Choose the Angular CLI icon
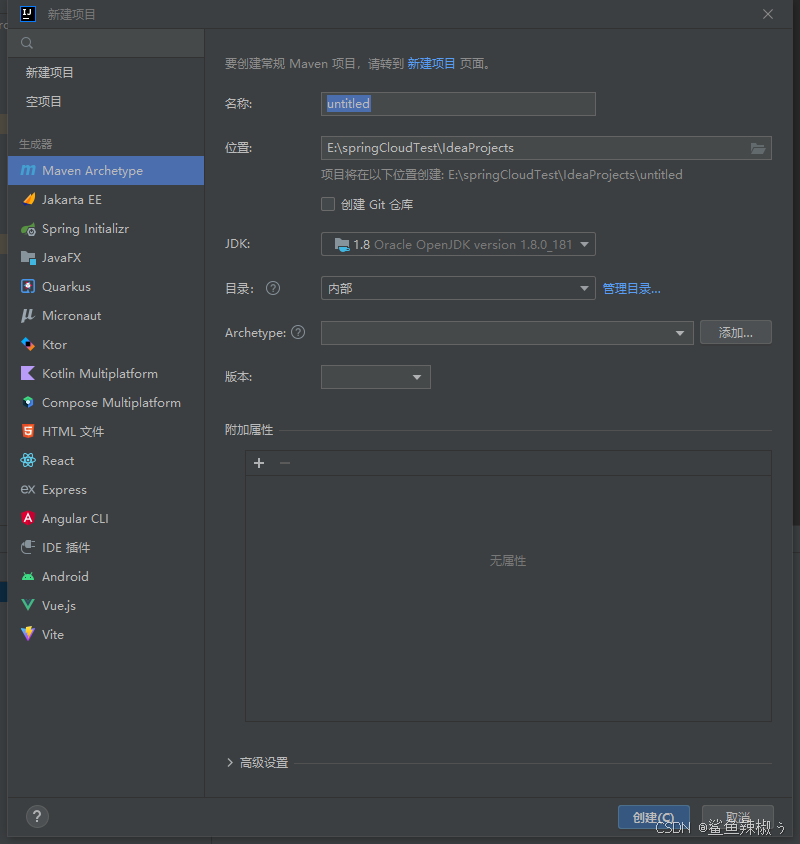Image resolution: width=800 pixels, height=844 pixels. [28, 518]
